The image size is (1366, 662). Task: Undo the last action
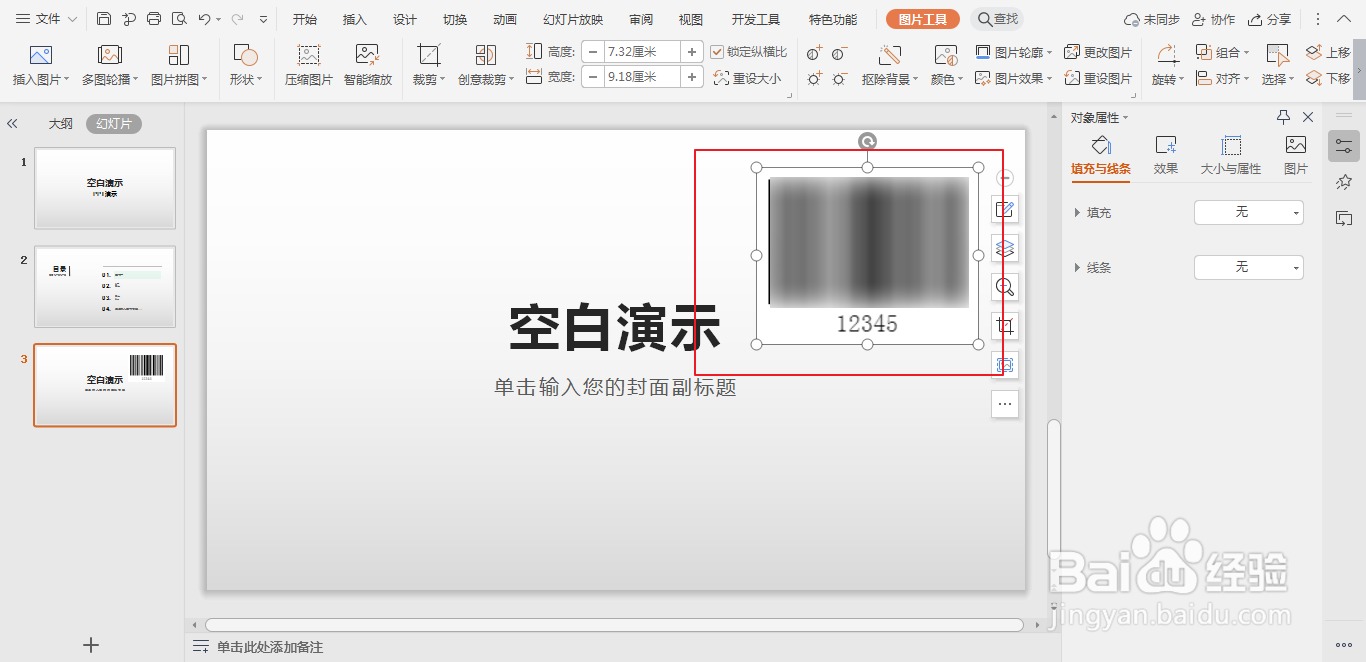(x=204, y=19)
